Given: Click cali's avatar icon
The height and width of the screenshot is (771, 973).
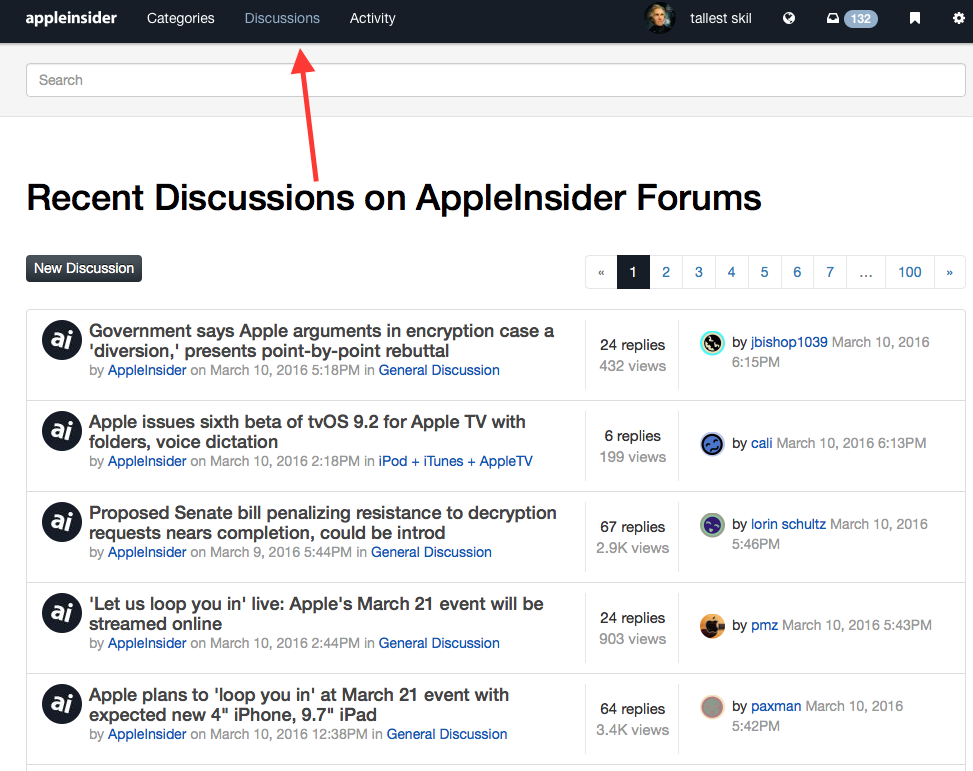Looking at the screenshot, I should click(x=712, y=444).
